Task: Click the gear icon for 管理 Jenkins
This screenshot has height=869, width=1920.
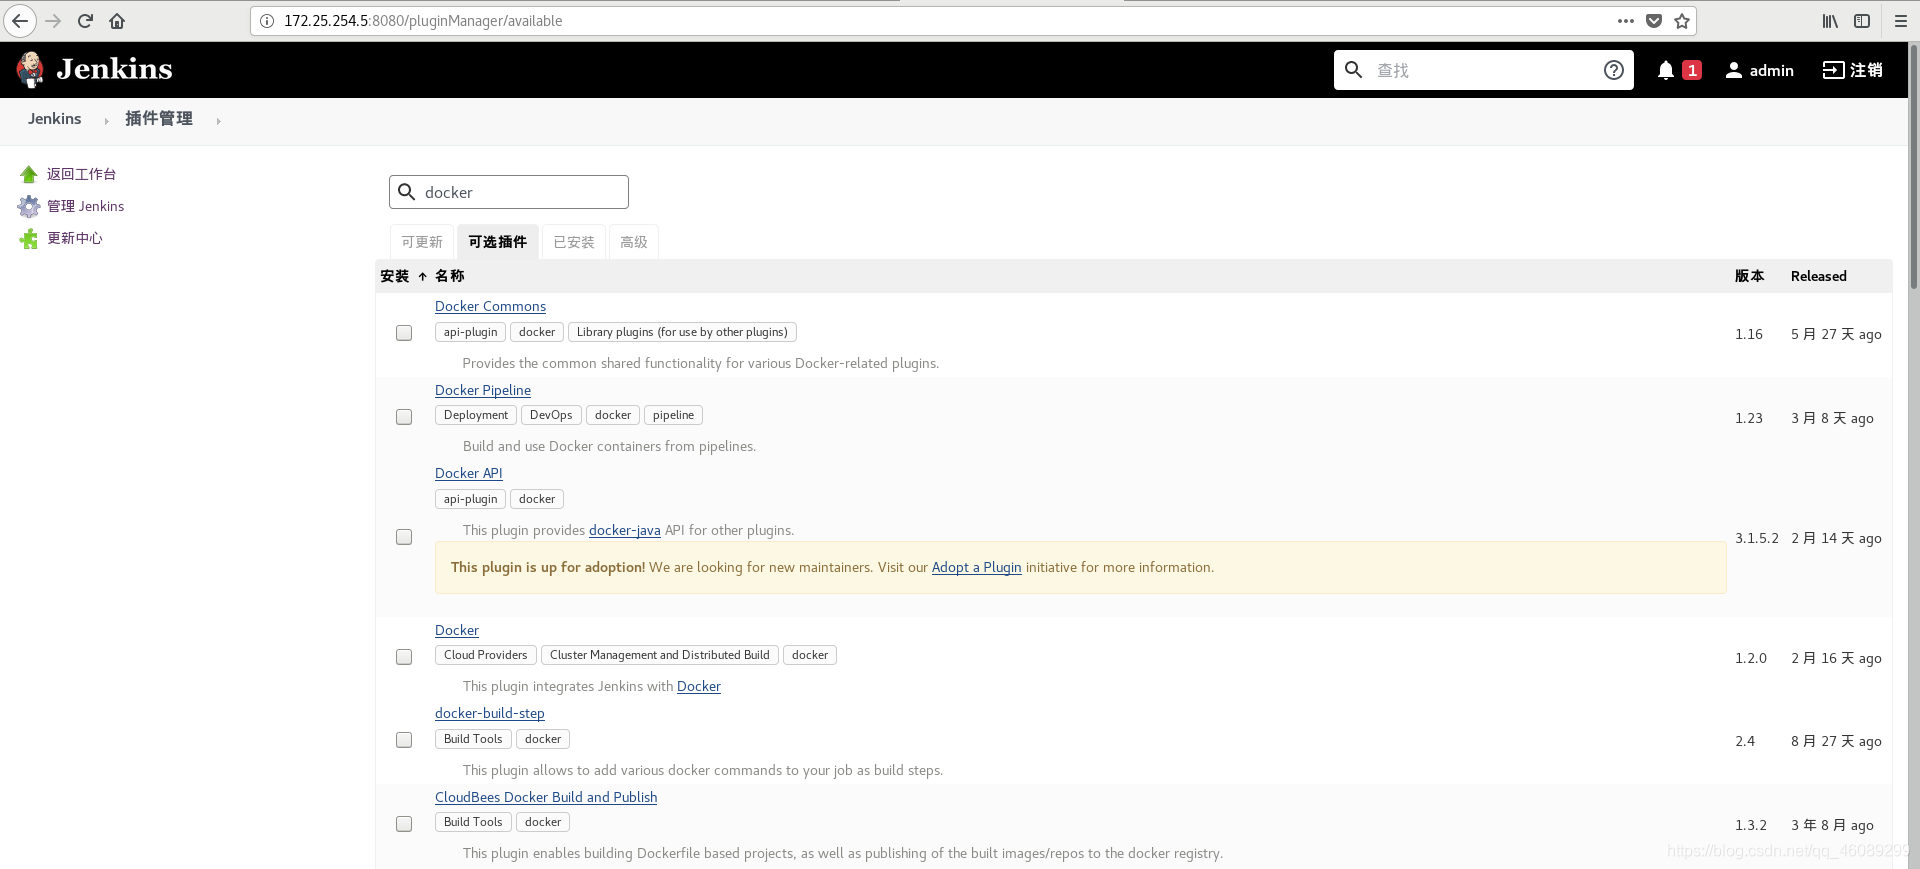Action: [x=29, y=206]
